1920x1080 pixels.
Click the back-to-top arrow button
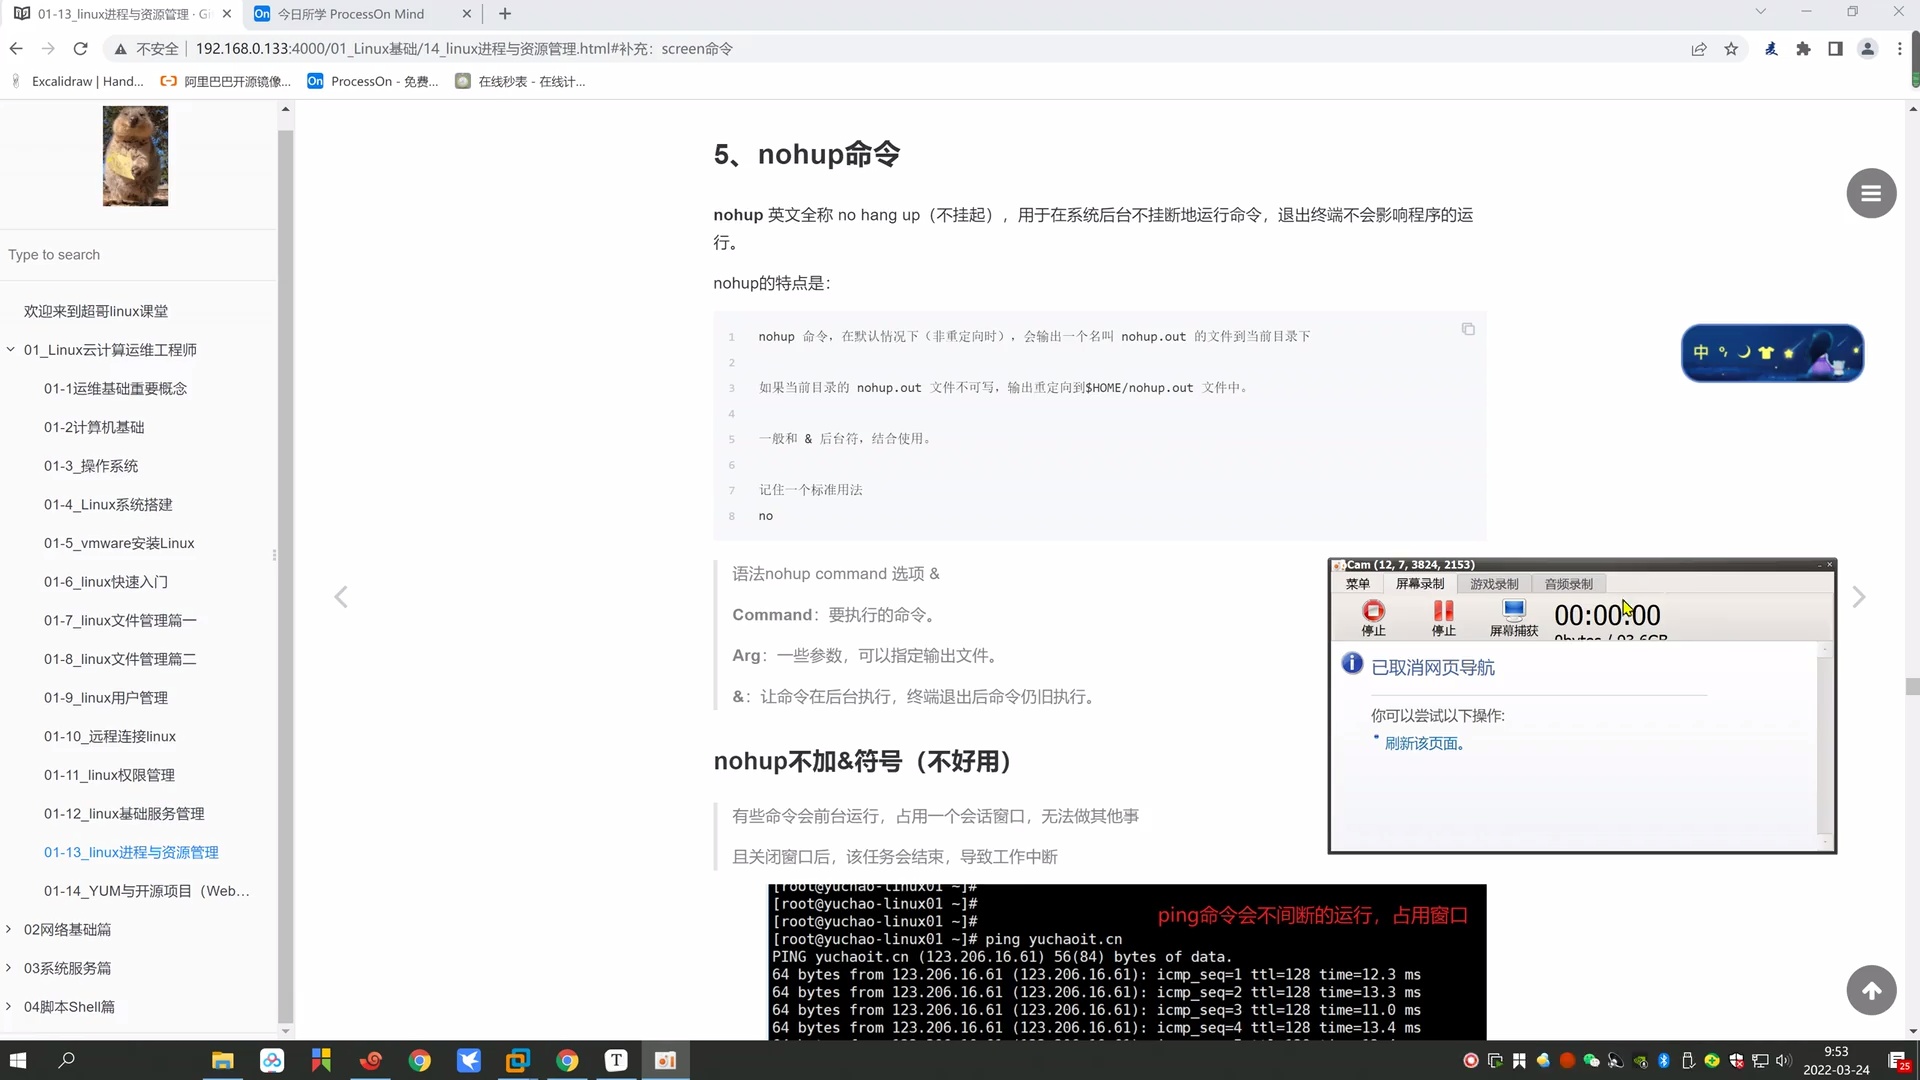[x=1871, y=990]
